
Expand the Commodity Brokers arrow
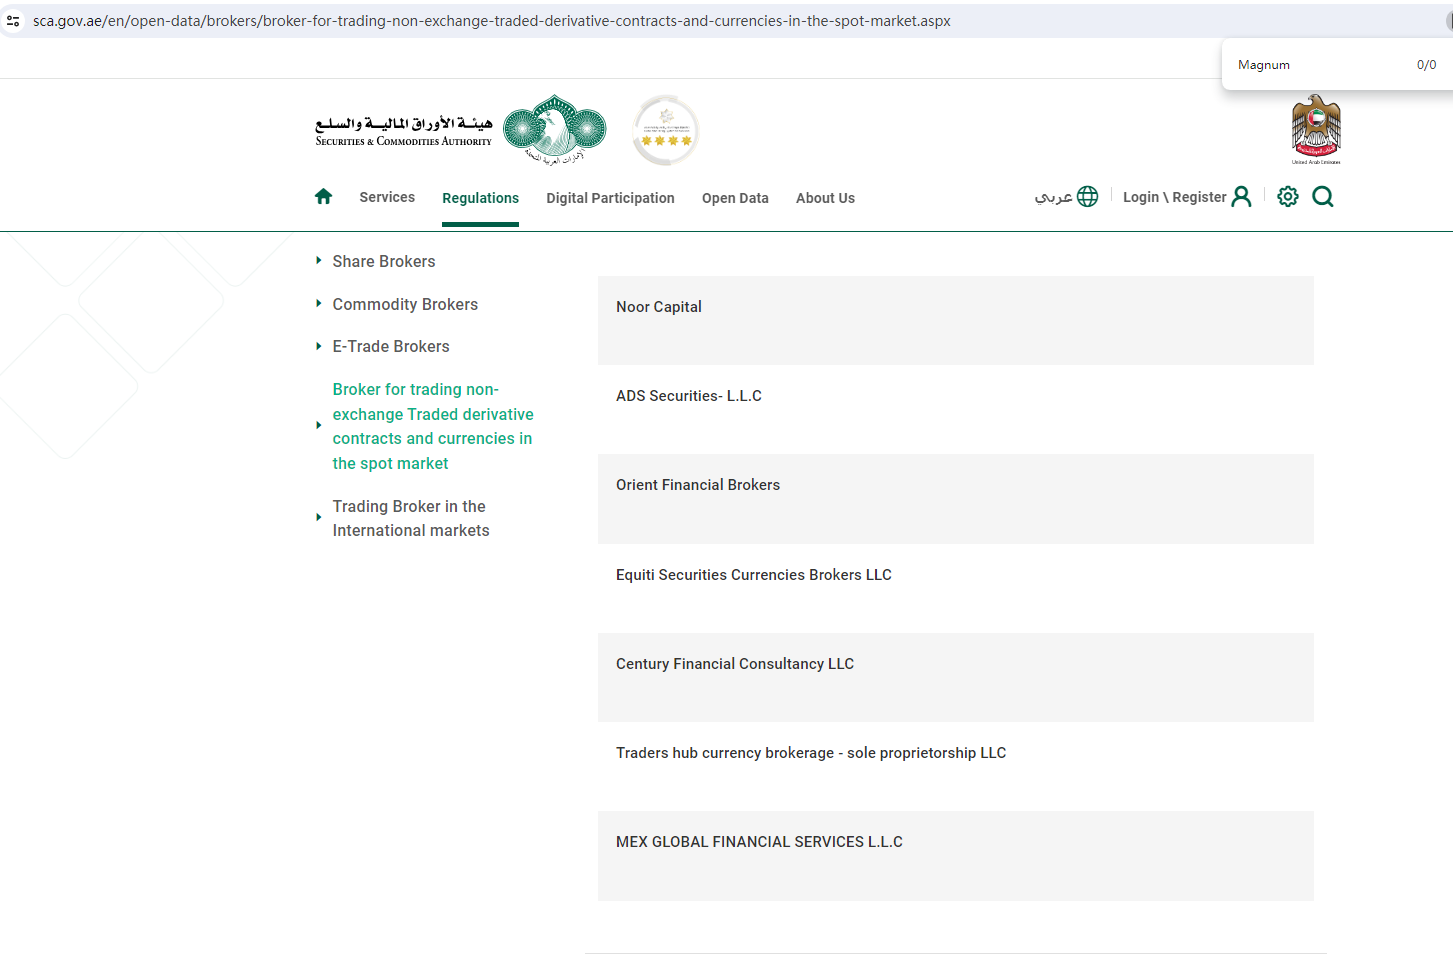point(319,304)
